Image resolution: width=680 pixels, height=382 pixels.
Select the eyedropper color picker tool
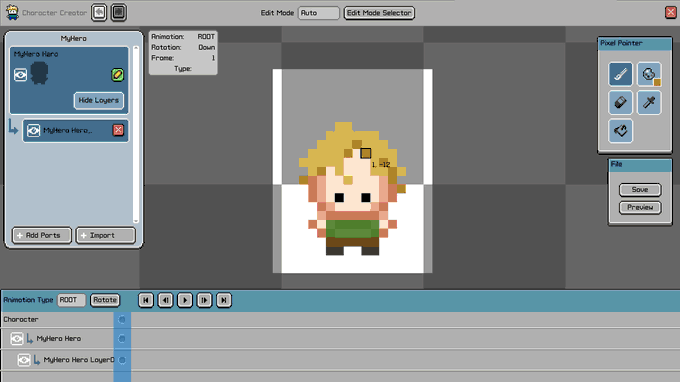[x=649, y=103]
